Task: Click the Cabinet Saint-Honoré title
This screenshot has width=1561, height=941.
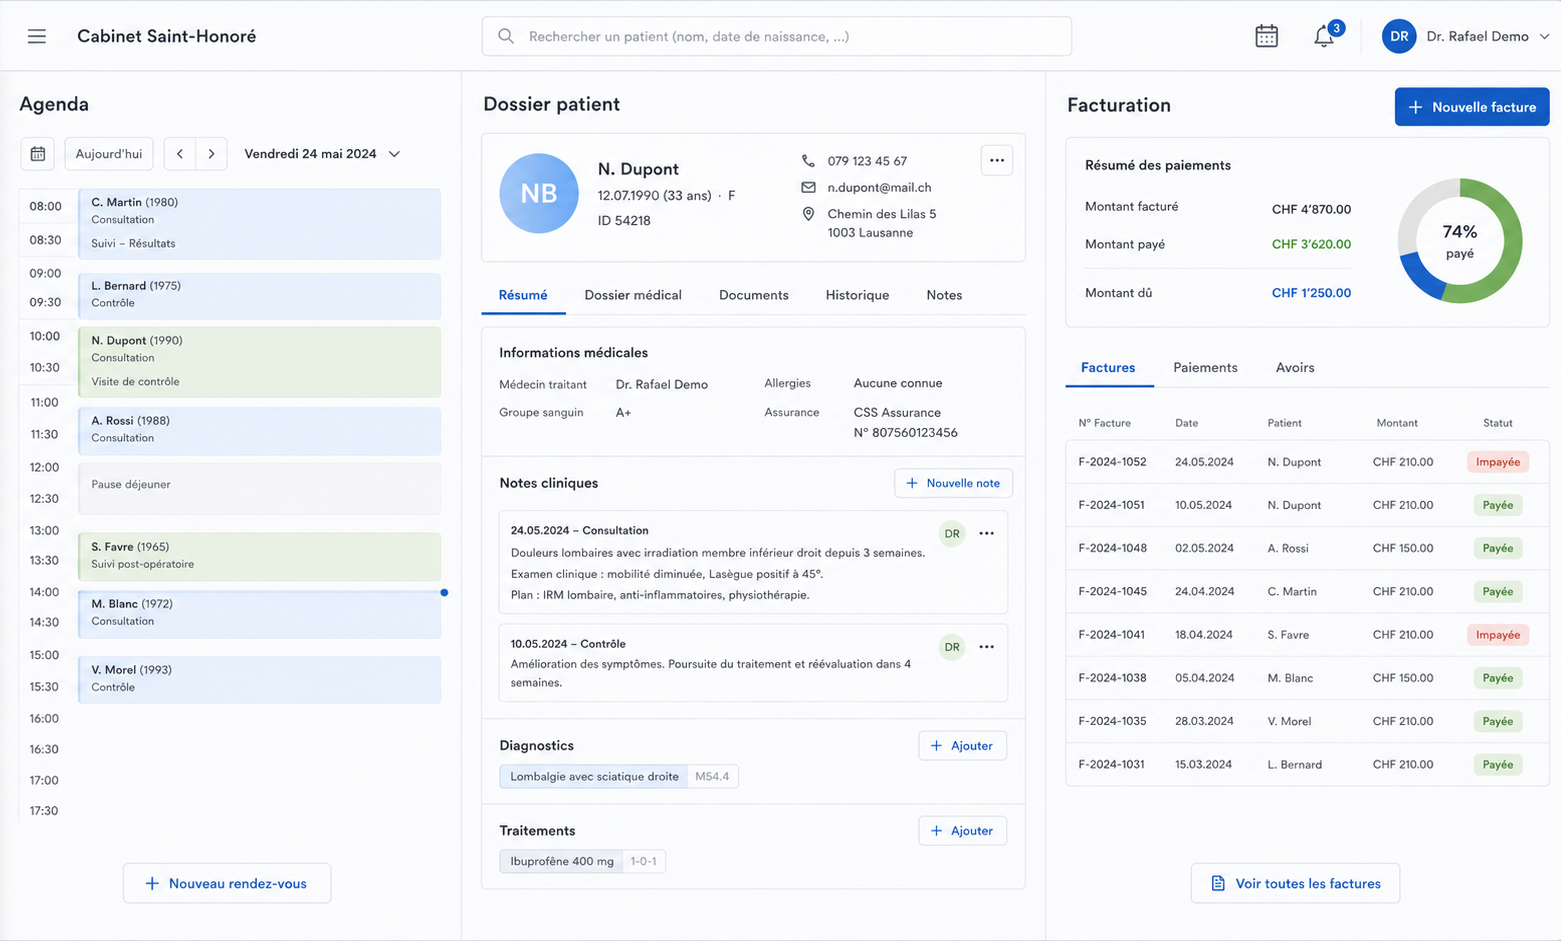Action: (167, 36)
